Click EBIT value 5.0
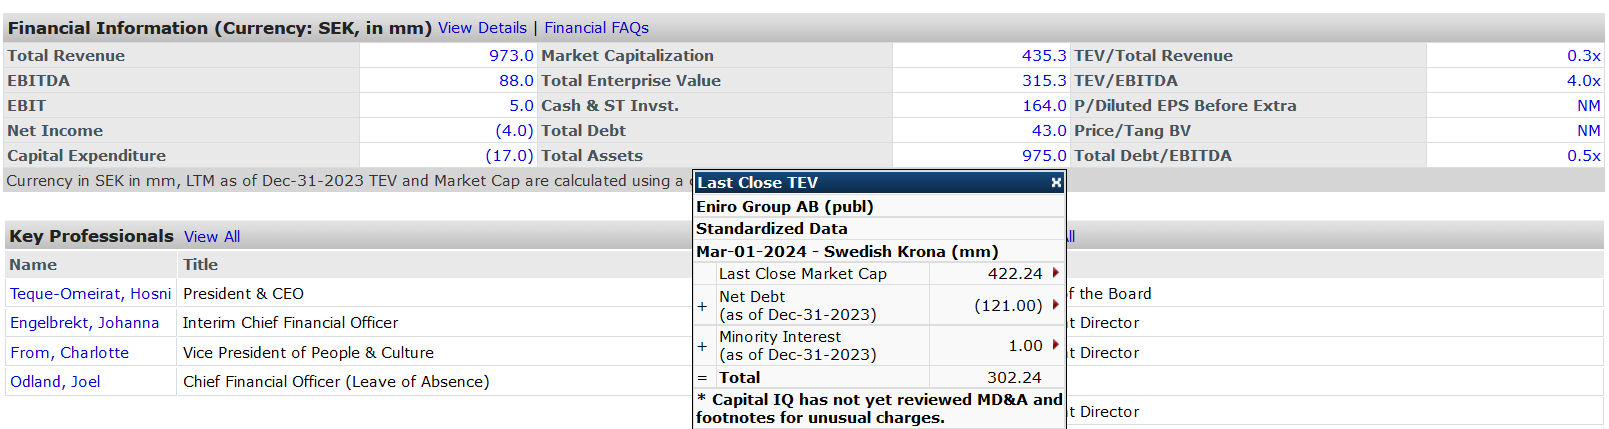The width and height of the screenshot is (1609, 429). coord(521,106)
